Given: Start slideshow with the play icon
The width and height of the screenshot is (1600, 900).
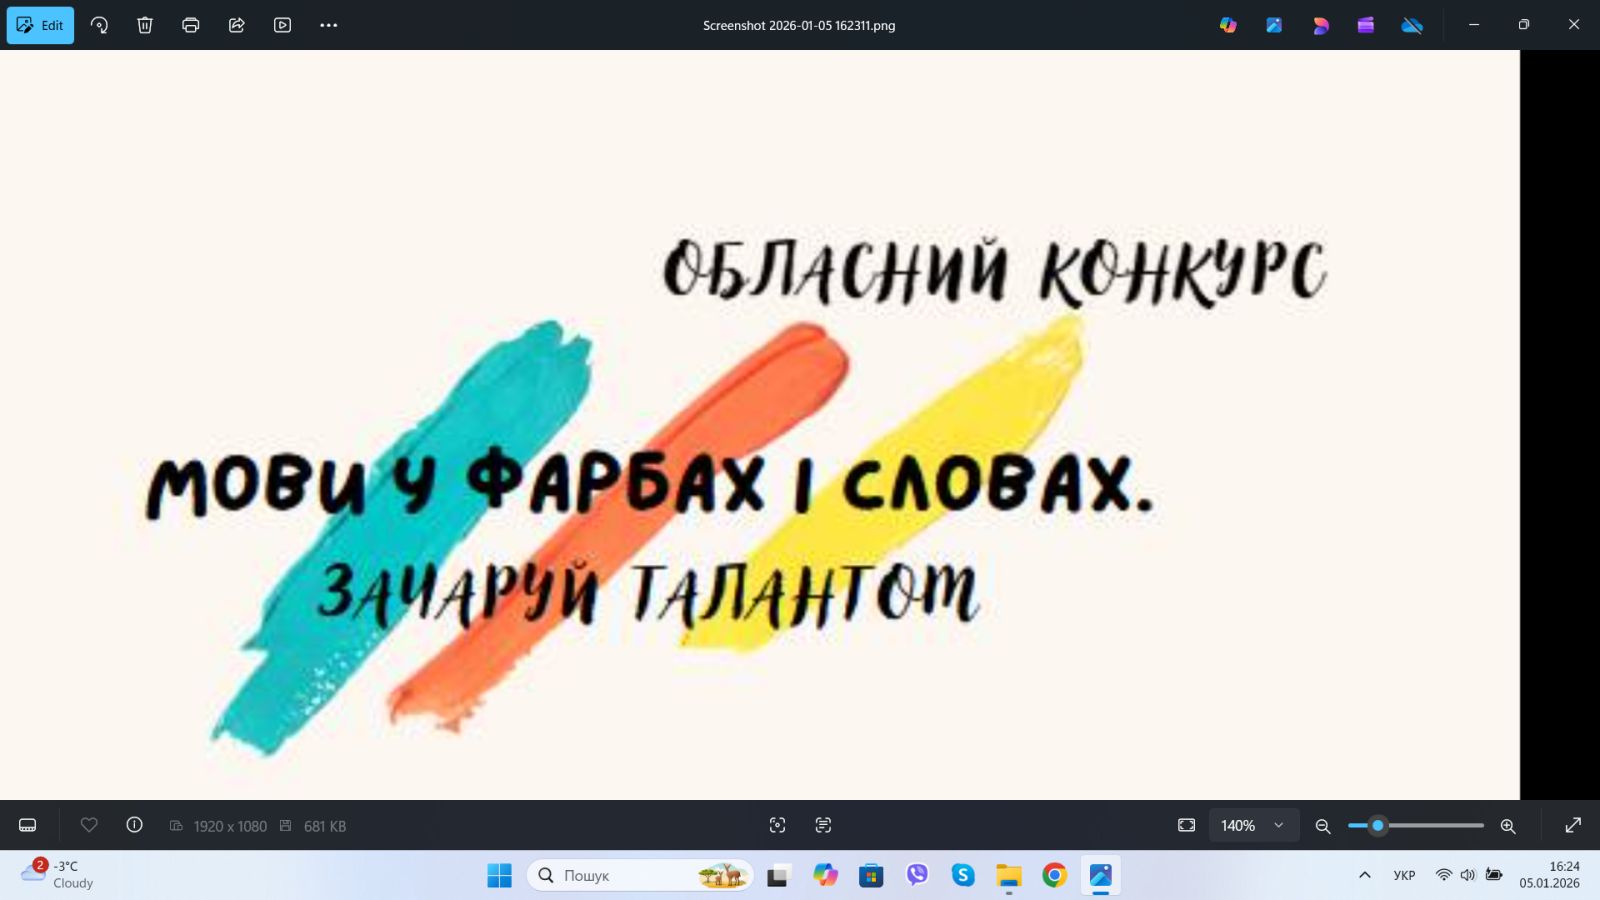Looking at the screenshot, I should pyautogui.click(x=283, y=25).
